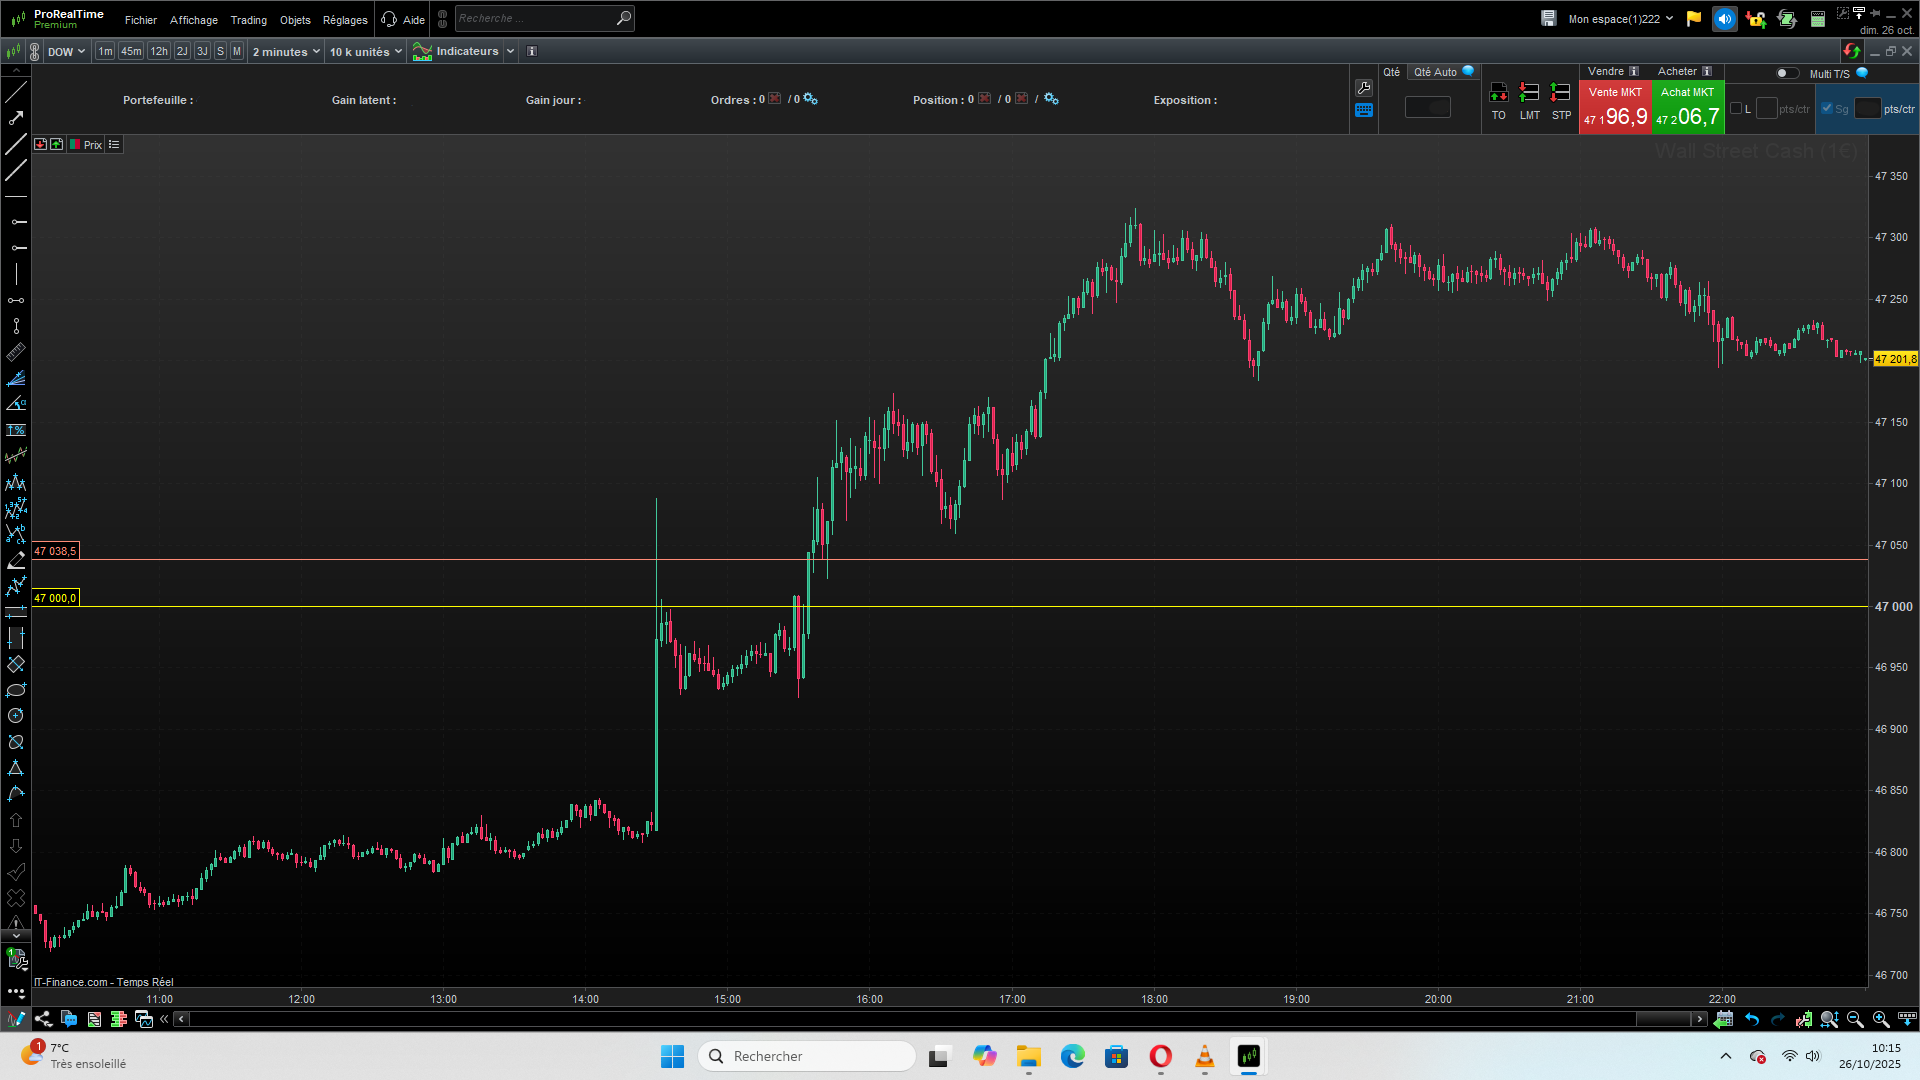Open the Affichage menu
The width and height of the screenshot is (1920, 1080).
coord(193,20)
